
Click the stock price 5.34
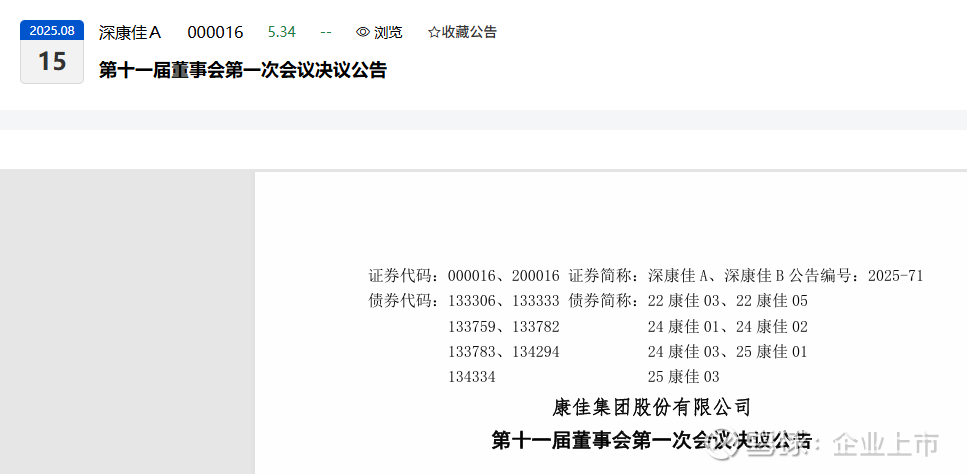coord(282,32)
